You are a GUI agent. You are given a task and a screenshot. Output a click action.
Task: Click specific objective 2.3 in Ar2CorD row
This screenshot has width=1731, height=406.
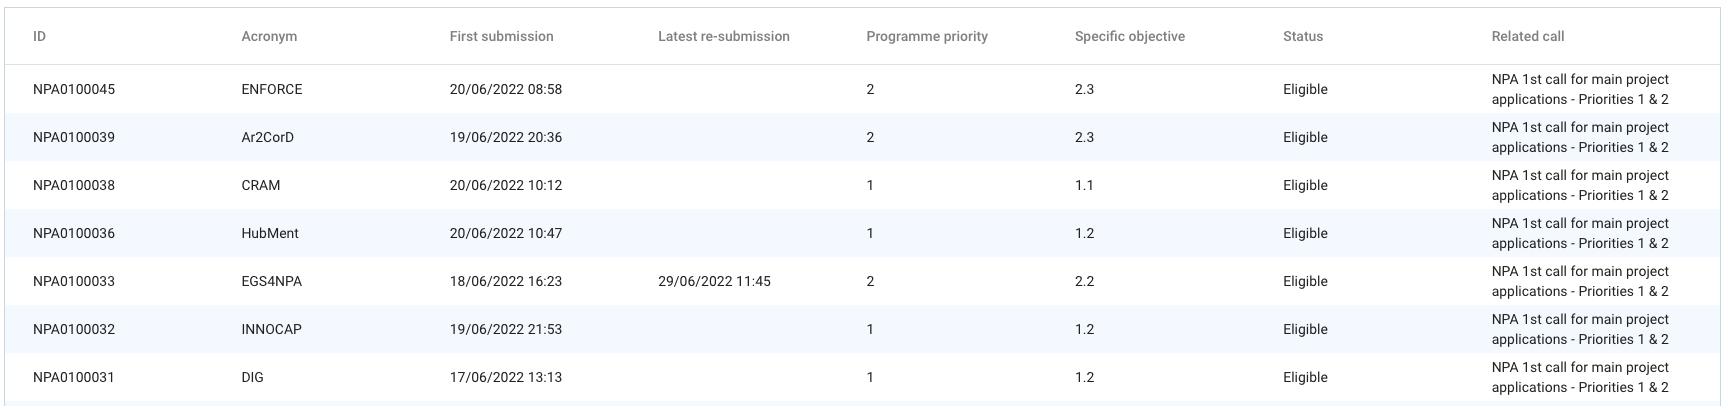coord(1084,137)
